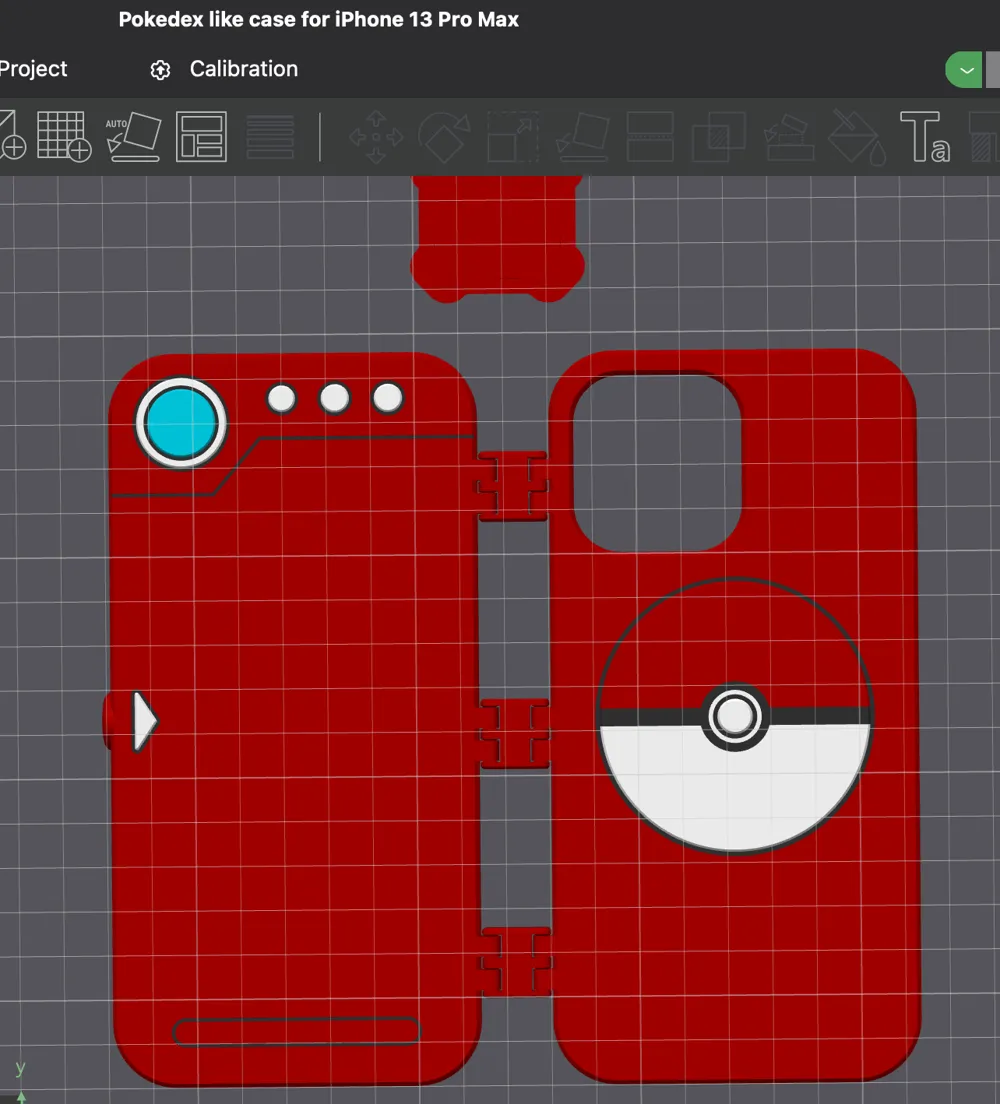Choose the Lay on face tool
This screenshot has width=1000, height=1104.
click(582, 137)
